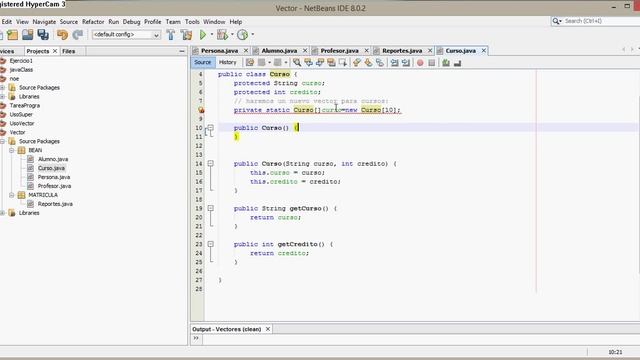Image resolution: width=640 pixels, height=360 pixels.
Task: Click the Find Next Occurrence icon
Action: click(320, 62)
